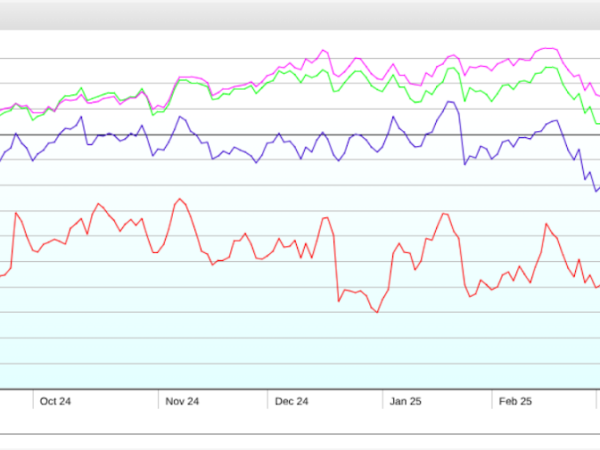600x450 pixels.
Task: Click the Dec 24 axis label
Action: point(292,401)
